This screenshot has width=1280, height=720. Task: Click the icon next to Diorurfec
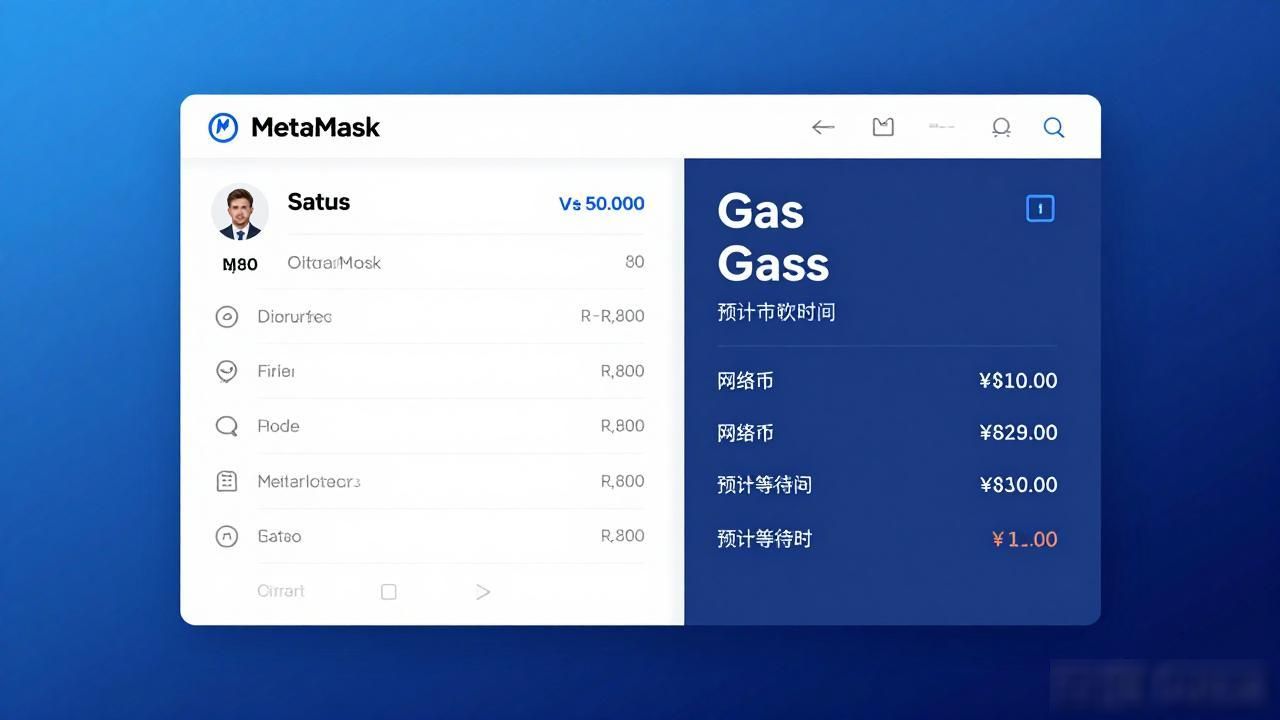227,317
